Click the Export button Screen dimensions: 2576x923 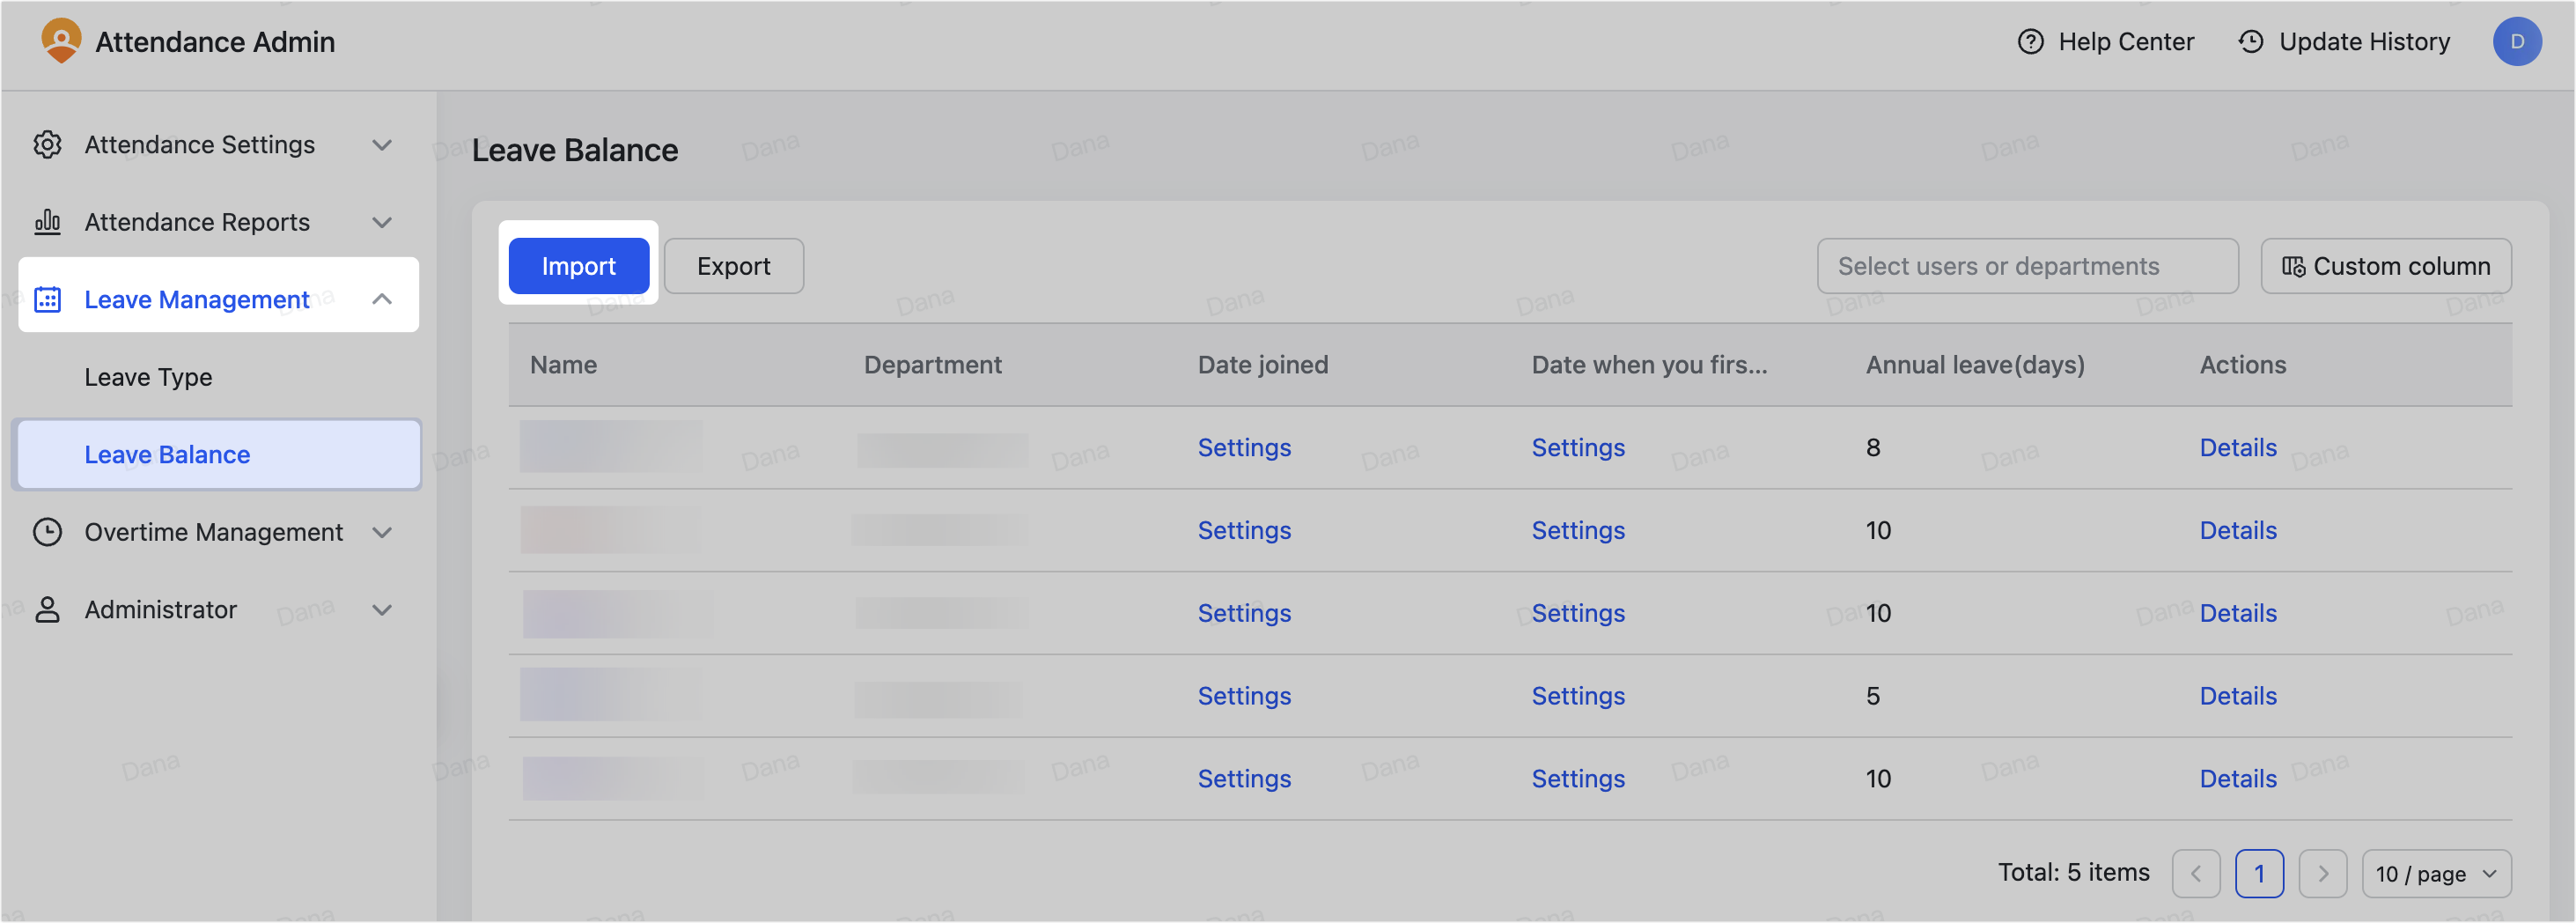coord(734,266)
